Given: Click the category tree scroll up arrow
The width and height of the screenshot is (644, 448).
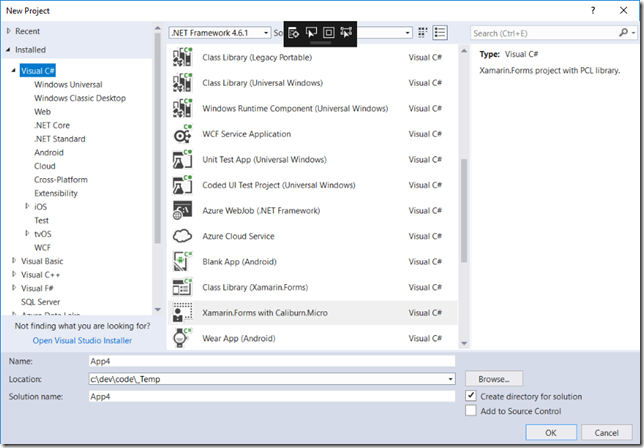Looking at the screenshot, I should point(158,28).
